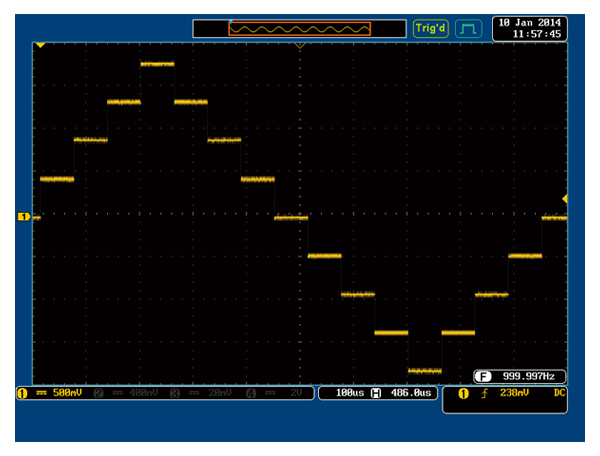This screenshot has width=600, height=456.
Task: Click the yellow triangle marker at top-left of grid
Action: [x=40, y=45]
